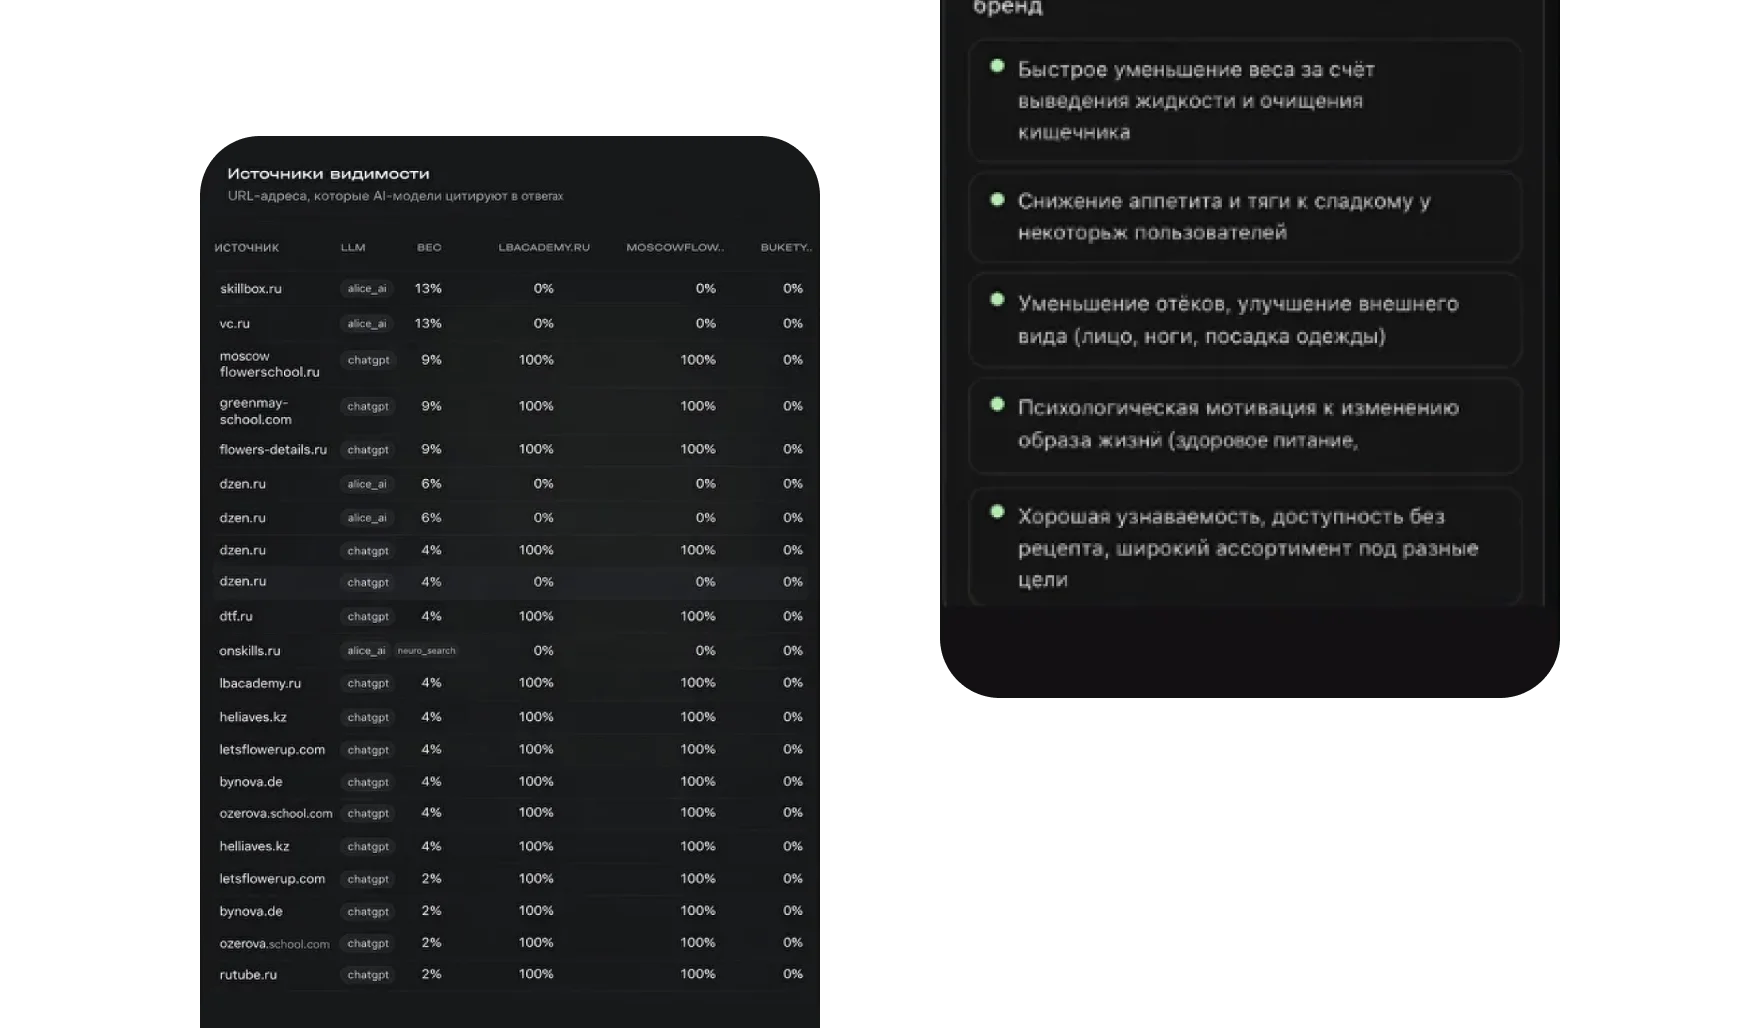Click the chatgpt tag in rutube.ru row

coord(368,975)
